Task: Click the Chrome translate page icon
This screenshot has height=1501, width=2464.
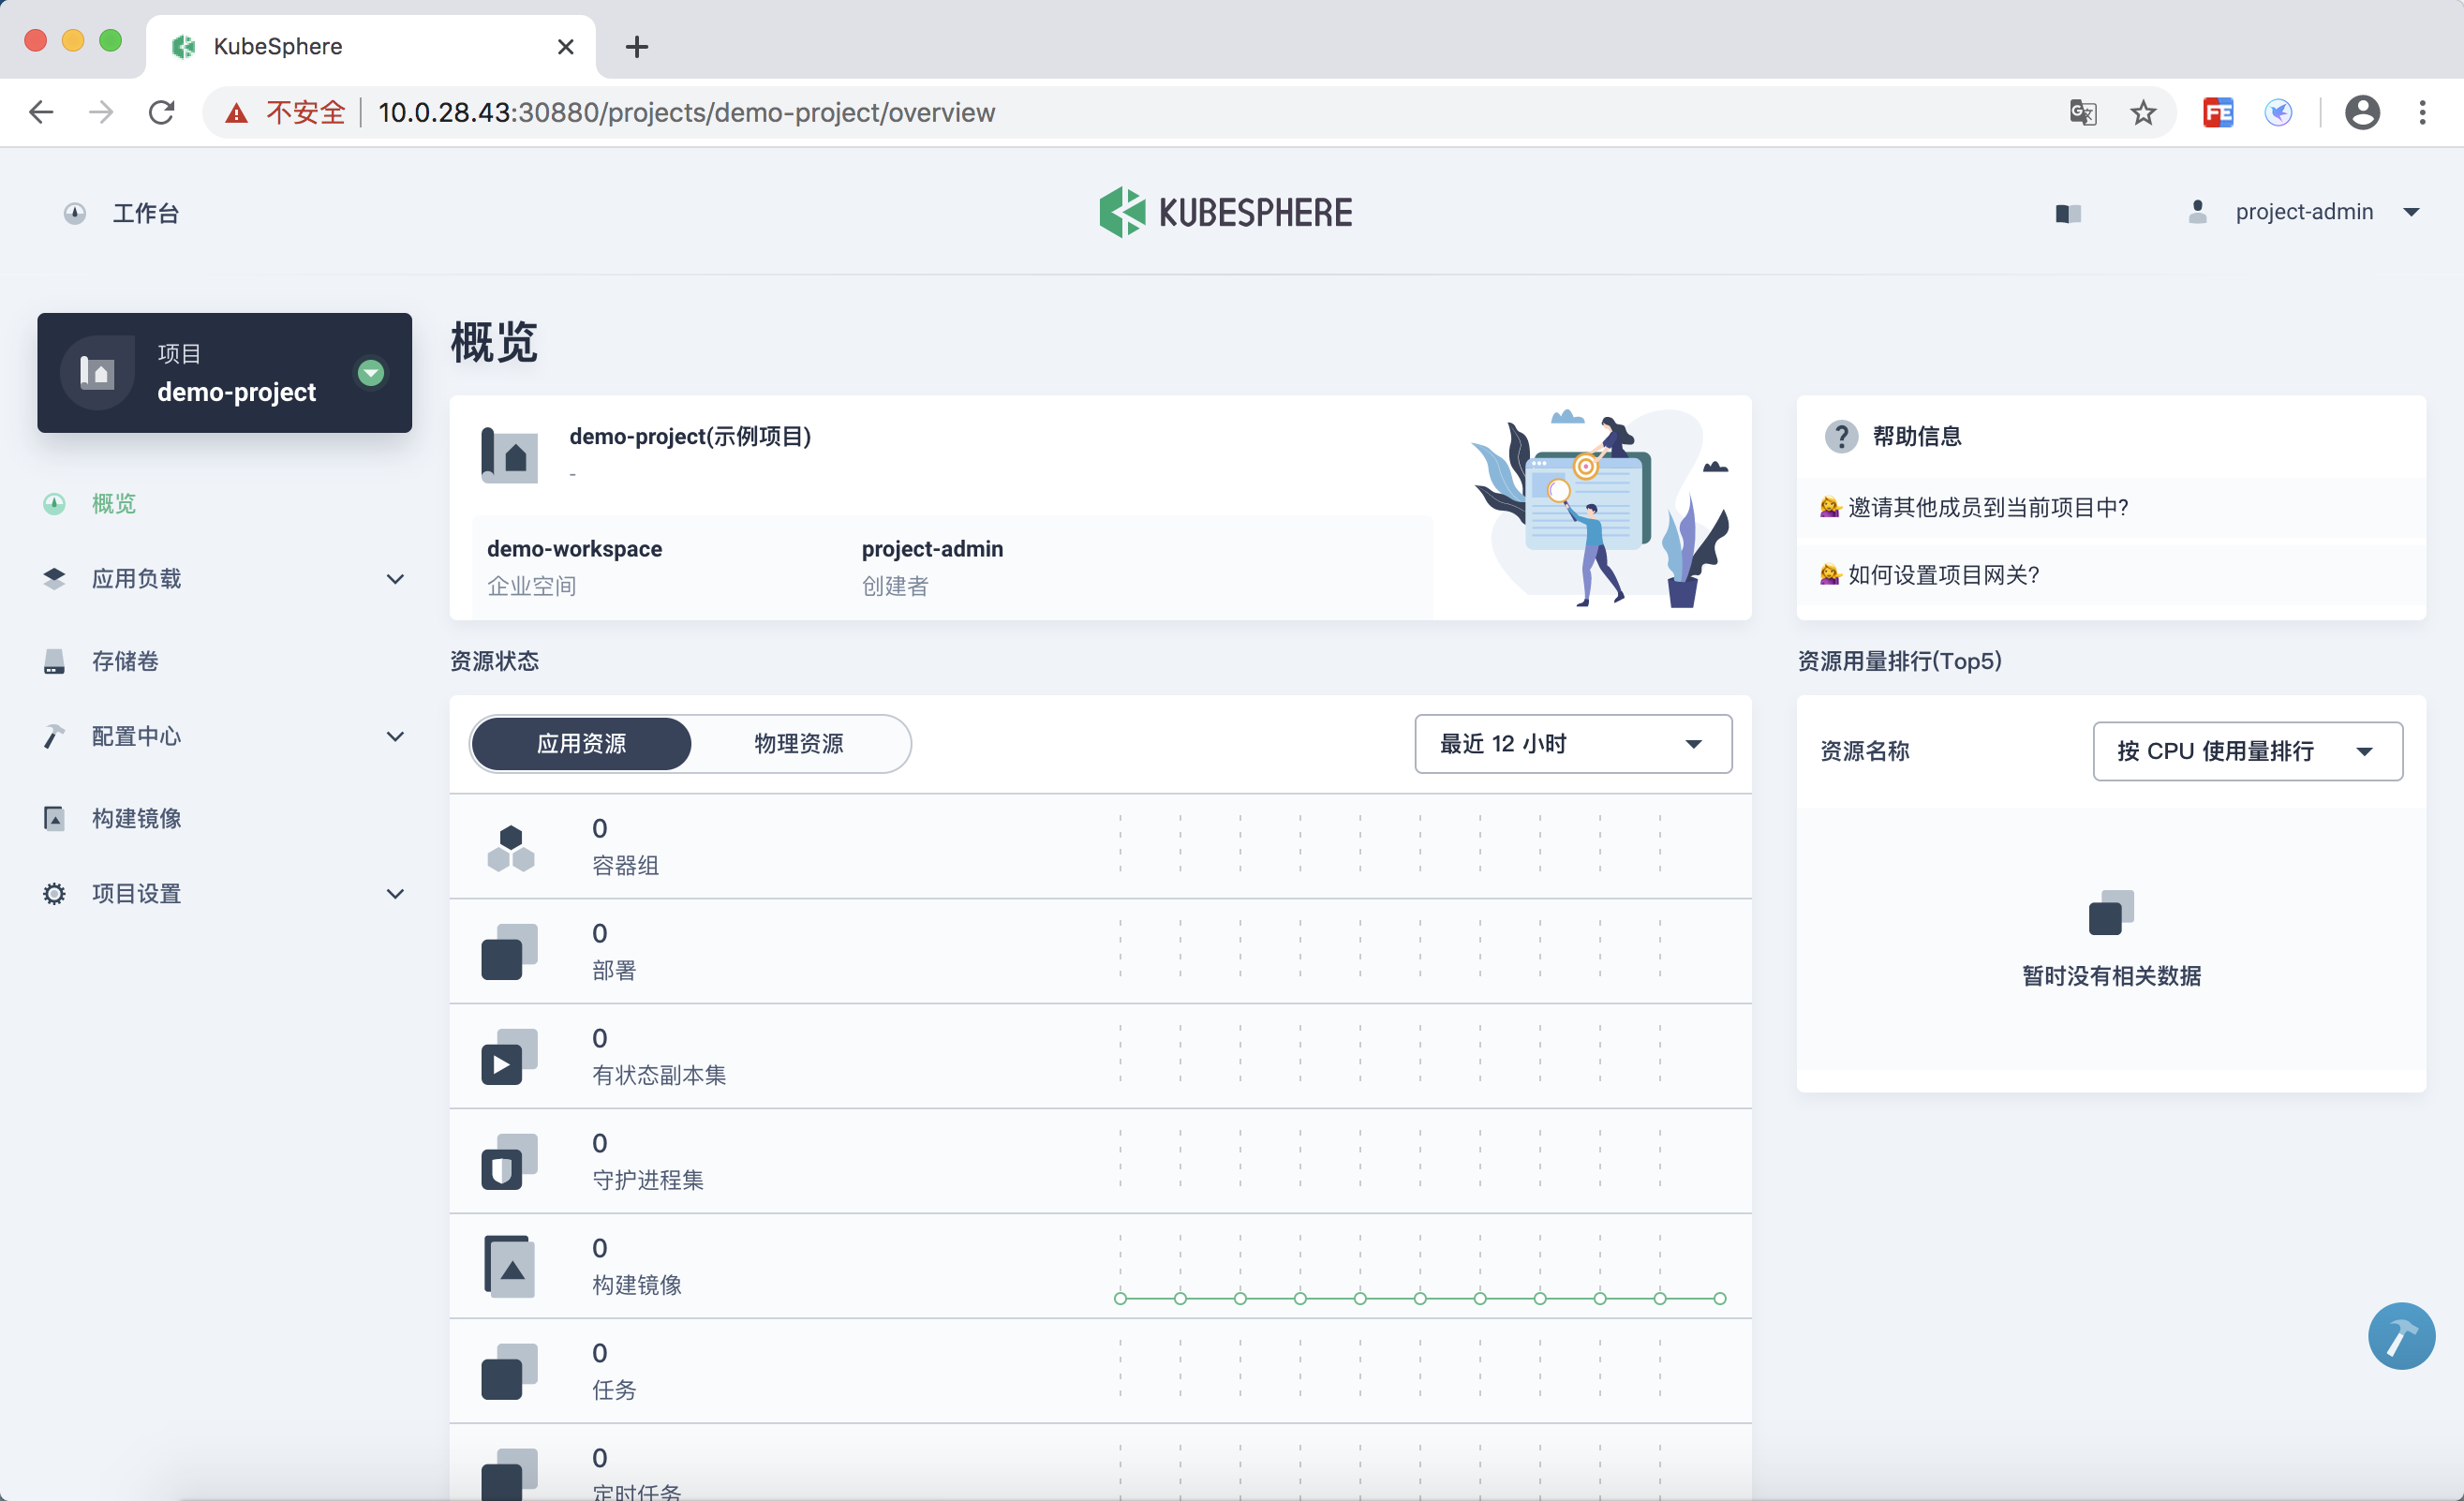Action: pos(2083,112)
